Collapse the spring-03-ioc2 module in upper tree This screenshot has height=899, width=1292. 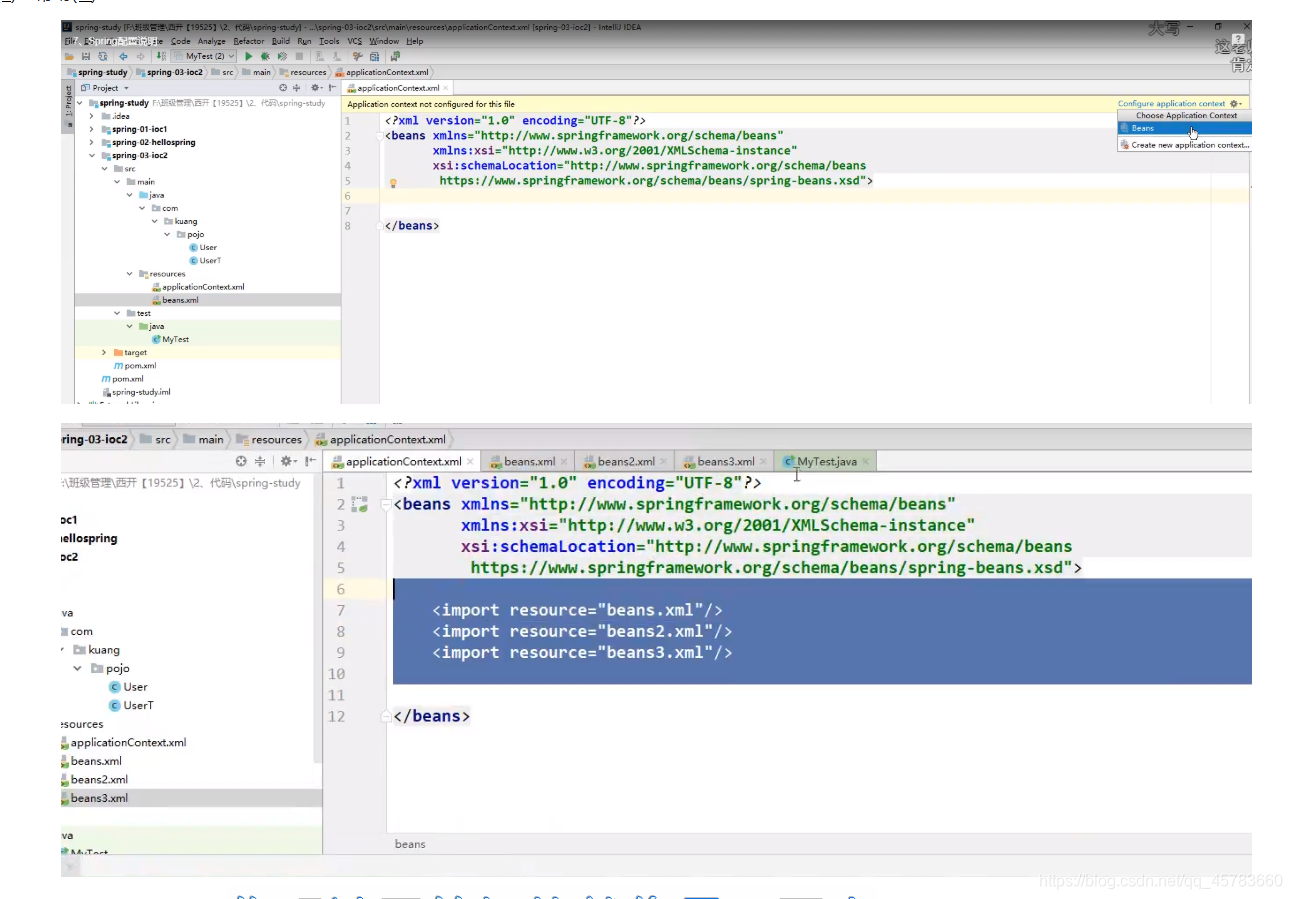point(92,155)
